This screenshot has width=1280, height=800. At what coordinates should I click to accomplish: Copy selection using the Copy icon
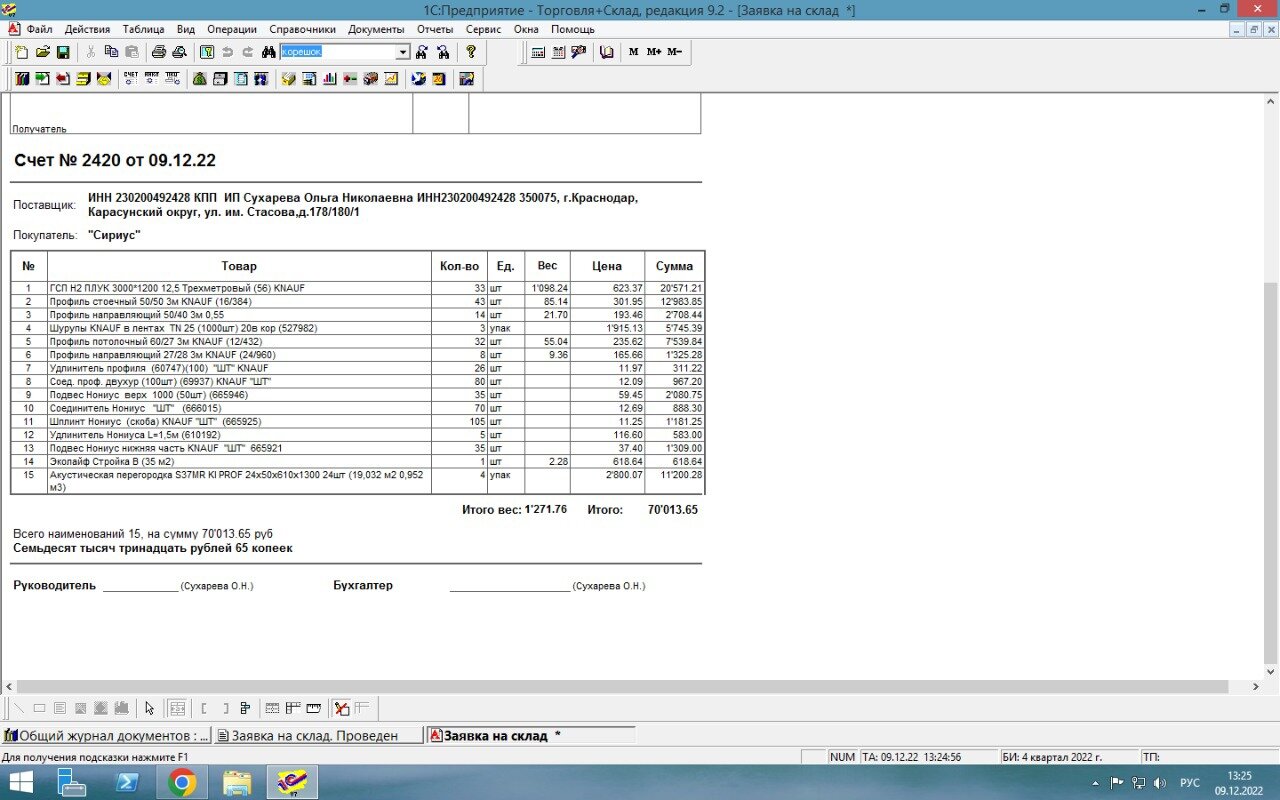pos(112,52)
